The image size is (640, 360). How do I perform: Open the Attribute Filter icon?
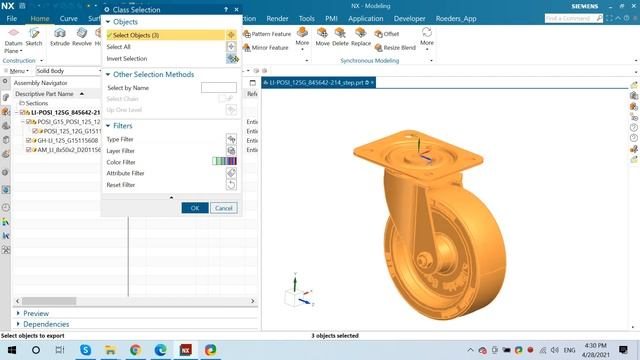point(231,173)
